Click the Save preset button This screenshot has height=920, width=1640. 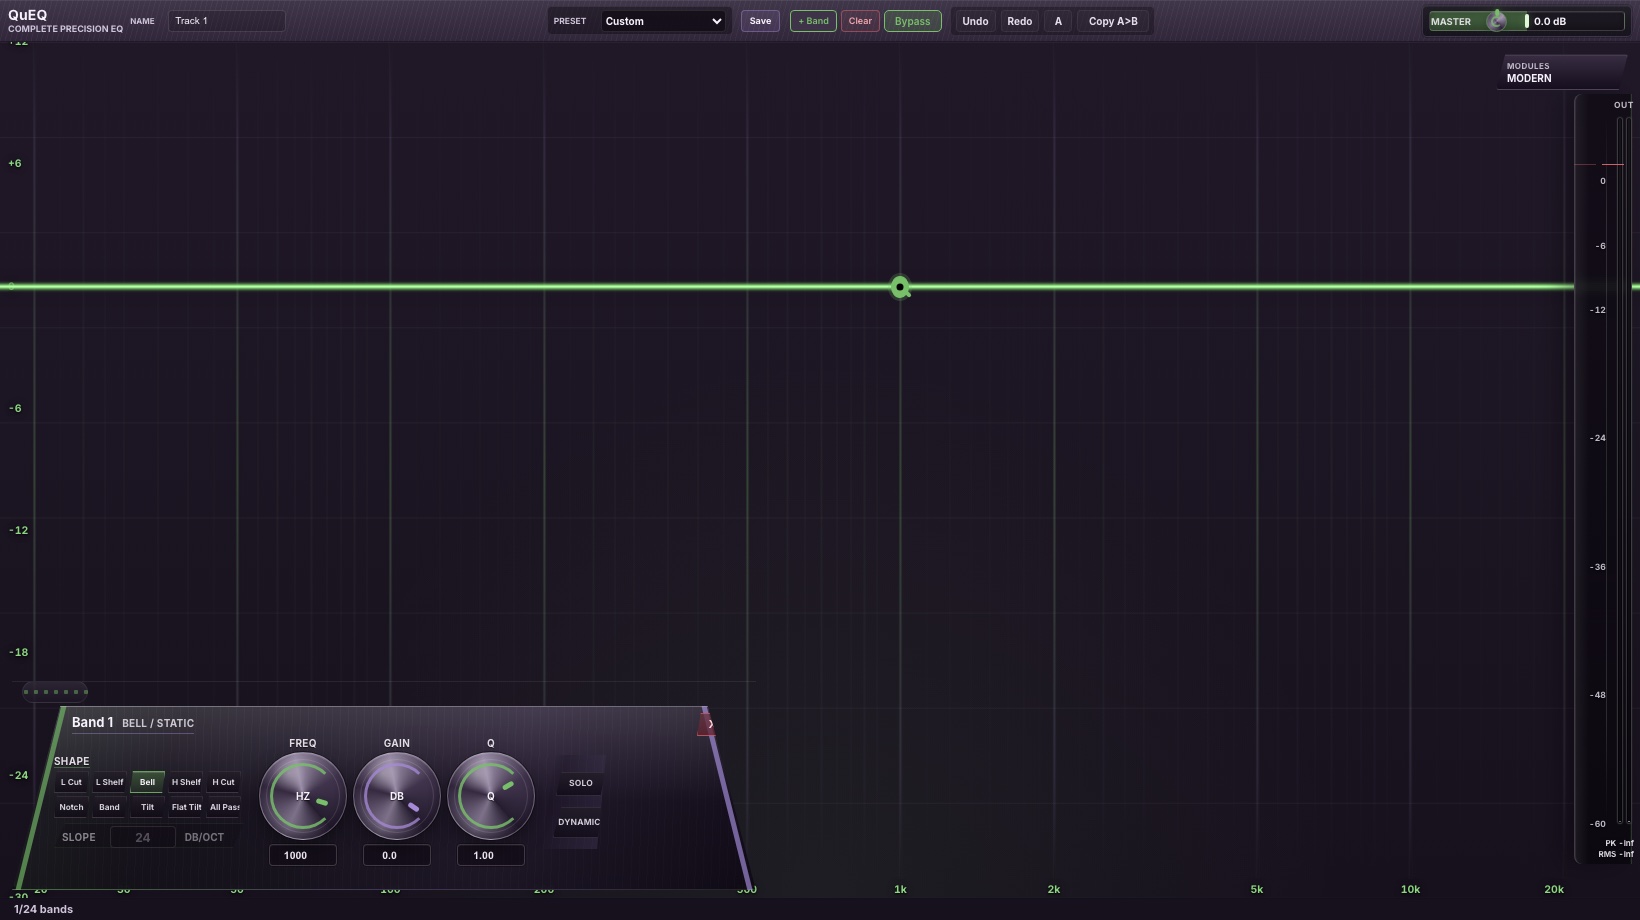coord(760,21)
